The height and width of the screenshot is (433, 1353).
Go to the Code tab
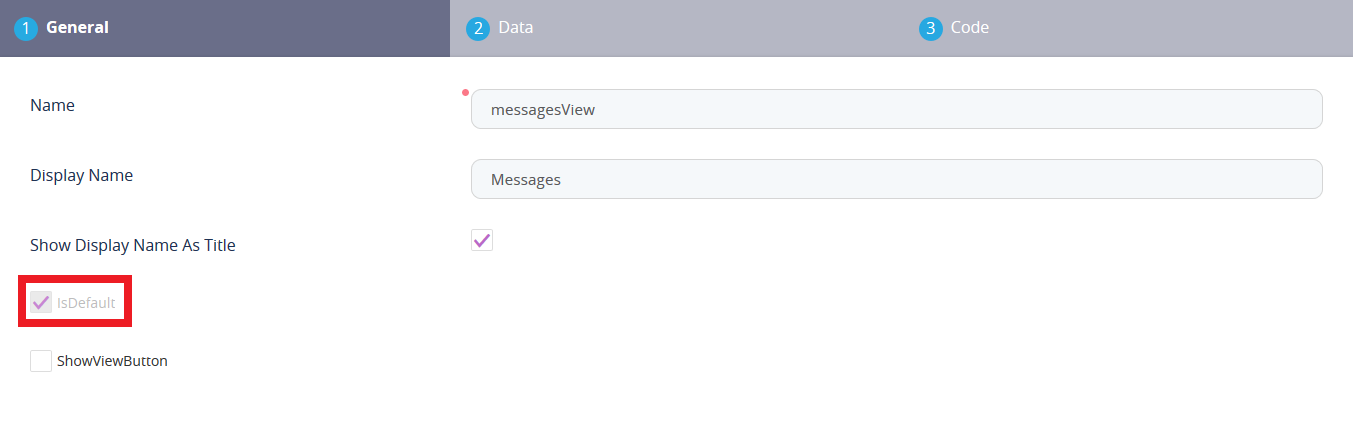[969, 28]
